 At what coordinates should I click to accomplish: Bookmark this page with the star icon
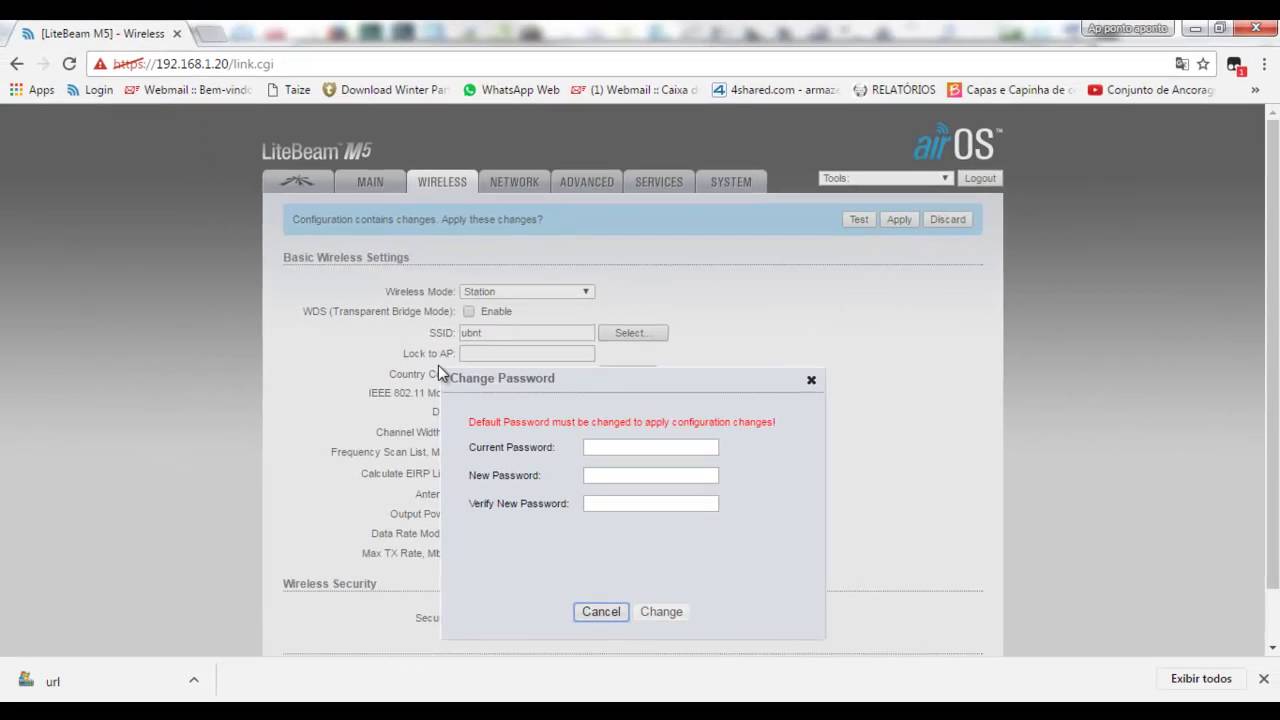pyautogui.click(x=1203, y=63)
